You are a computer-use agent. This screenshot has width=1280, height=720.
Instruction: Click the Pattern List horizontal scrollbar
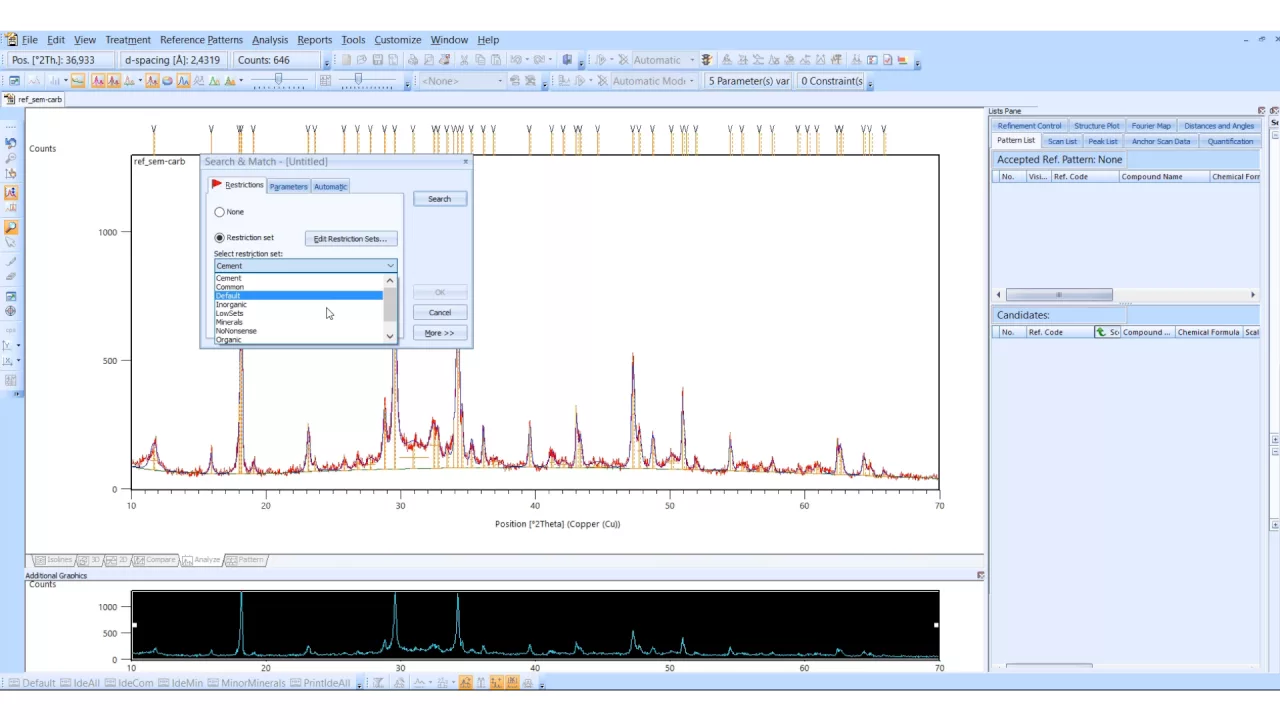click(1059, 295)
